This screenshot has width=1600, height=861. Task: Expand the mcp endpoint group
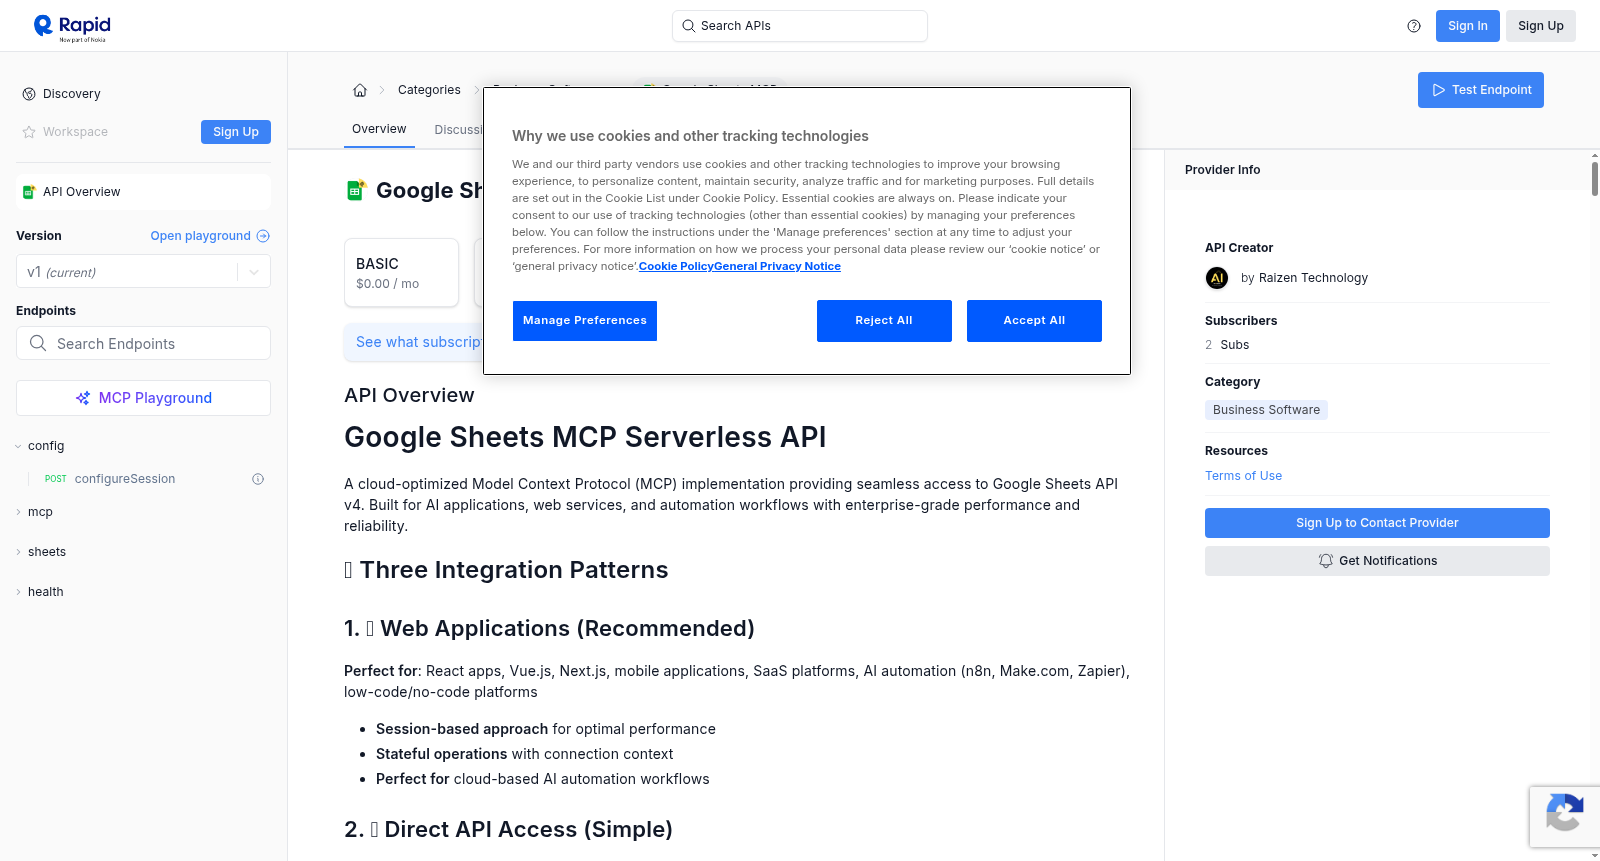(x=34, y=512)
